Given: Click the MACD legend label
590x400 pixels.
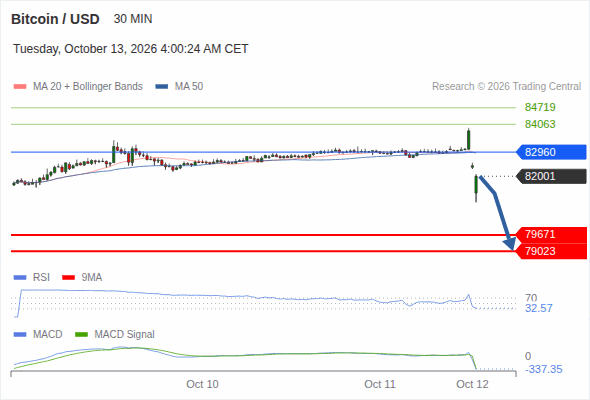Looking at the screenshot, I should [47, 335].
